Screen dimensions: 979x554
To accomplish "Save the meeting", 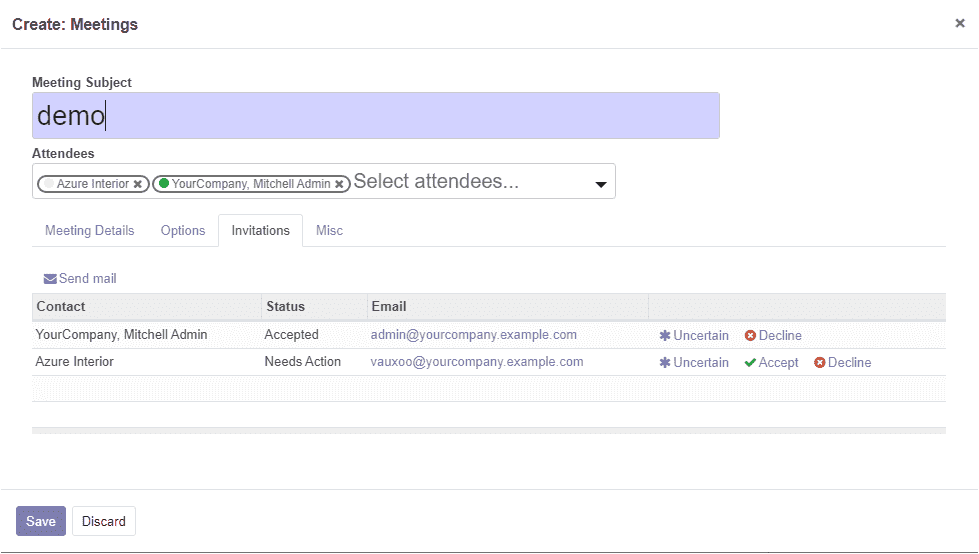I will (41, 521).
